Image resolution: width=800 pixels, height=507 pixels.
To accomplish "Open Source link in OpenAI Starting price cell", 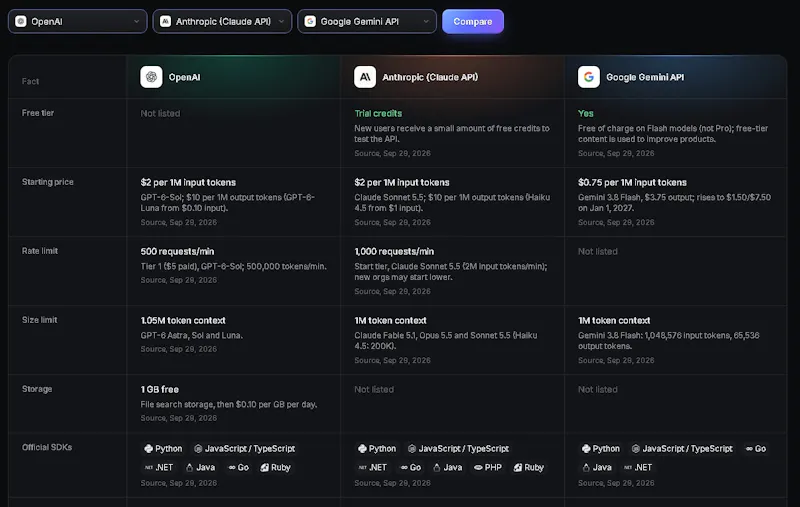I will [179, 222].
